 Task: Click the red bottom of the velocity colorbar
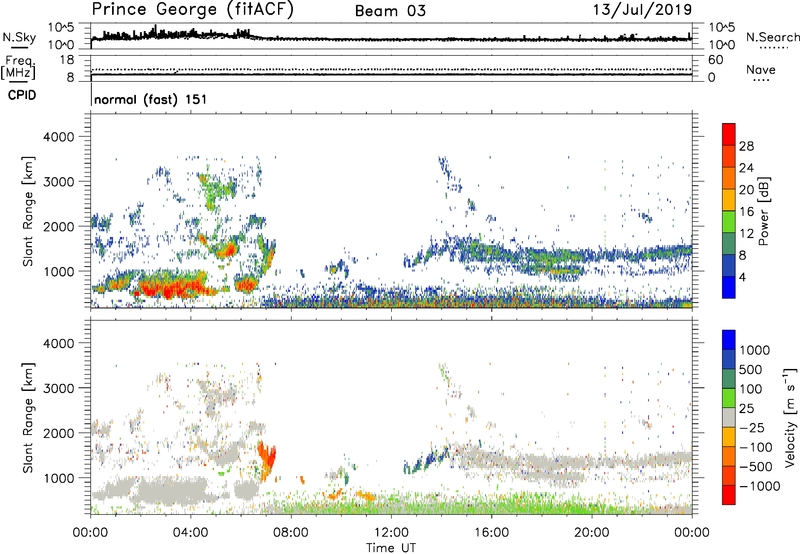(x=729, y=495)
